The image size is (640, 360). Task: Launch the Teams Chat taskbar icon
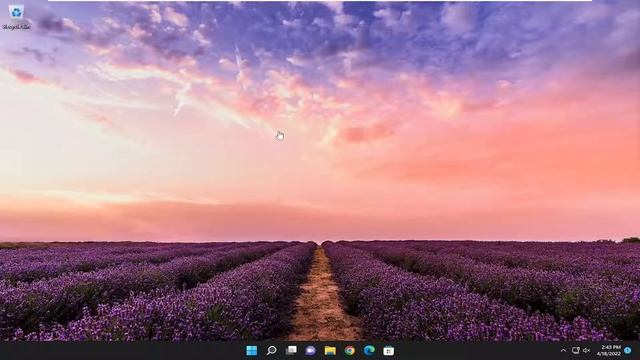pyautogui.click(x=311, y=351)
